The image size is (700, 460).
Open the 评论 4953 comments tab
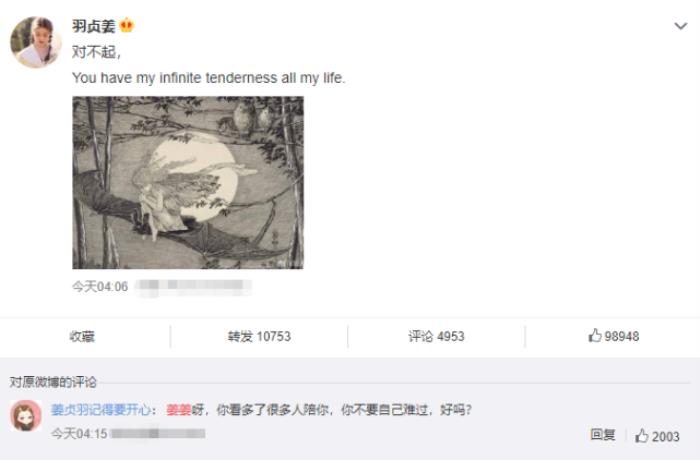point(436,336)
